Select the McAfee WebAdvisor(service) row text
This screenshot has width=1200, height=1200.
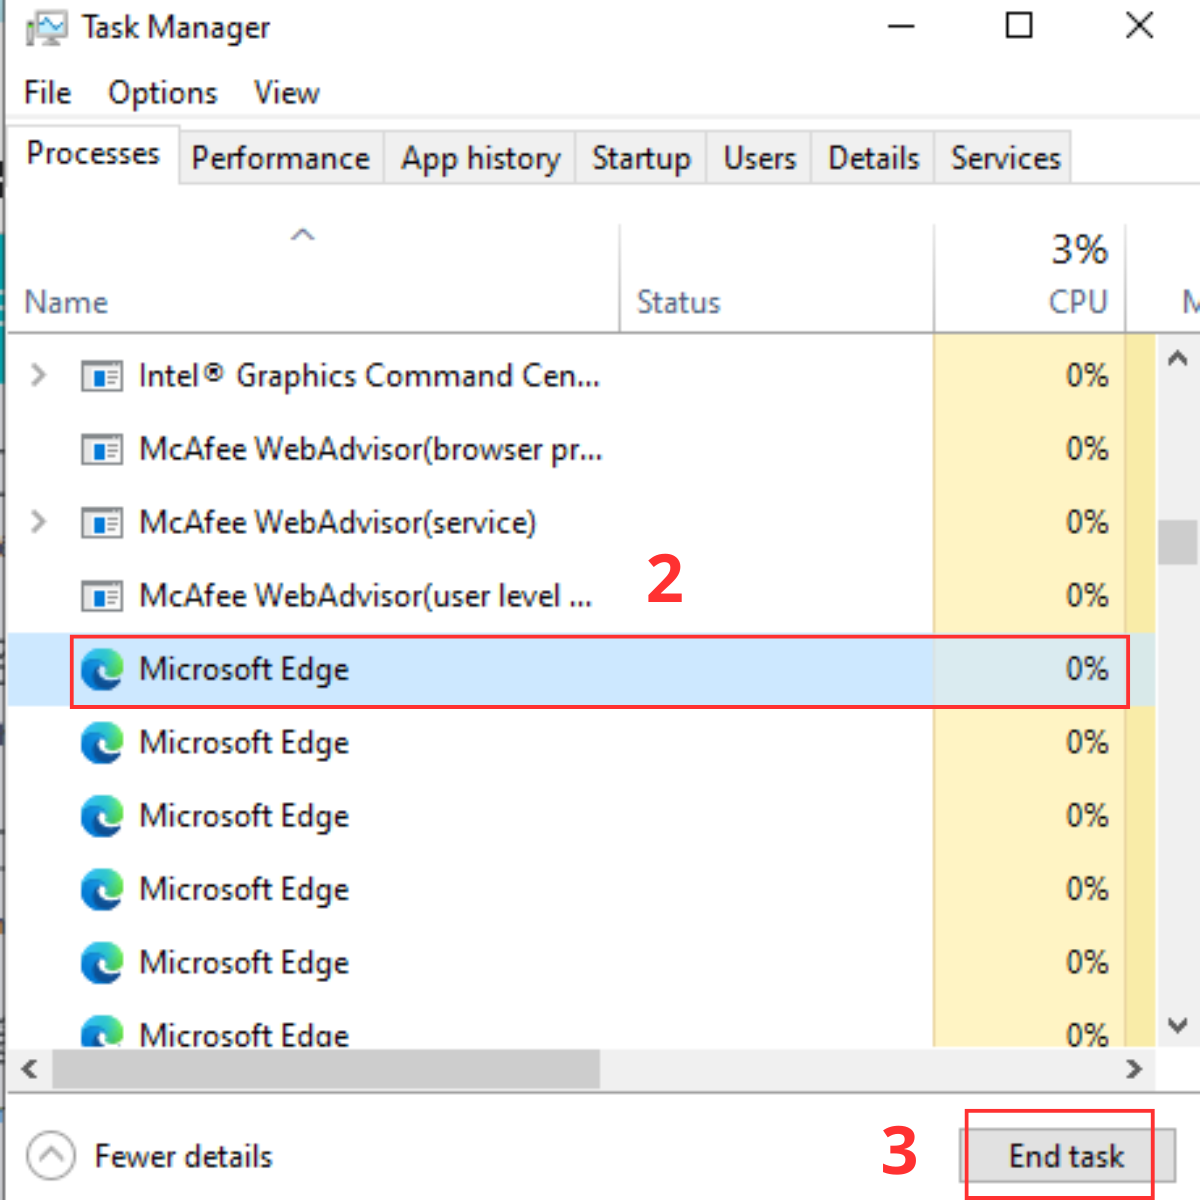pos(337,523)
